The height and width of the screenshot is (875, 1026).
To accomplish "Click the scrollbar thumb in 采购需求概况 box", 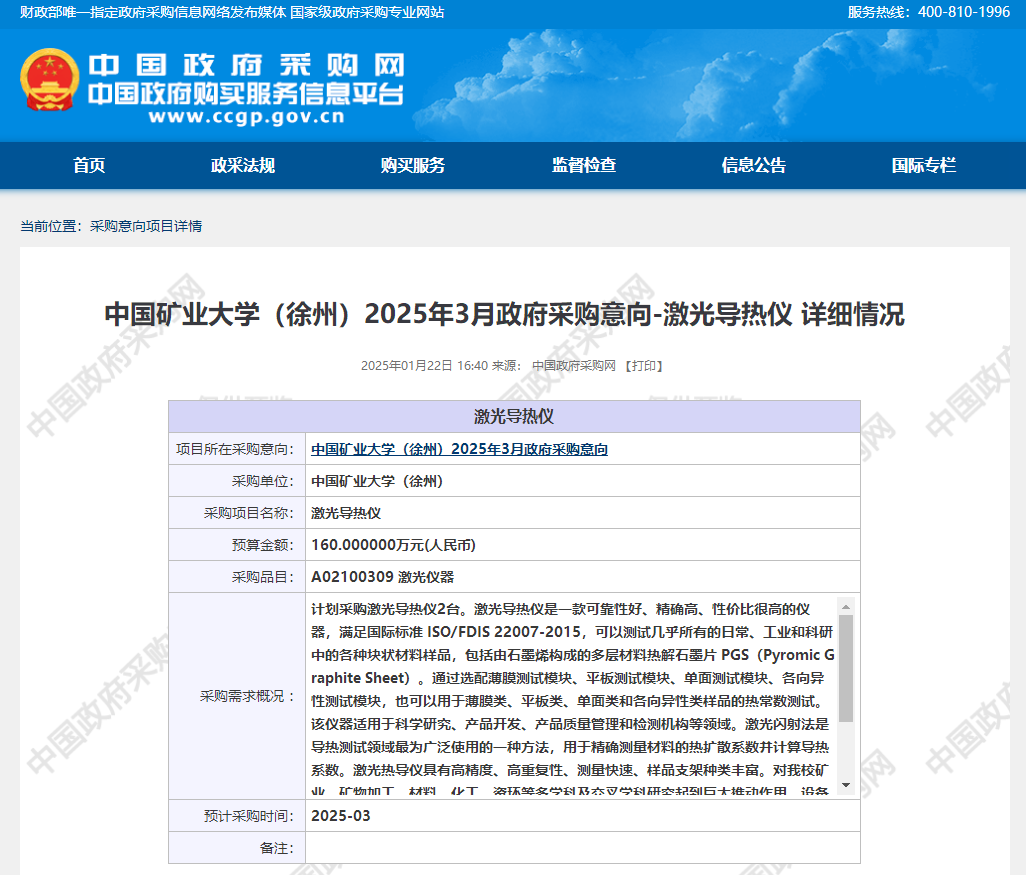I will [845, 668].
